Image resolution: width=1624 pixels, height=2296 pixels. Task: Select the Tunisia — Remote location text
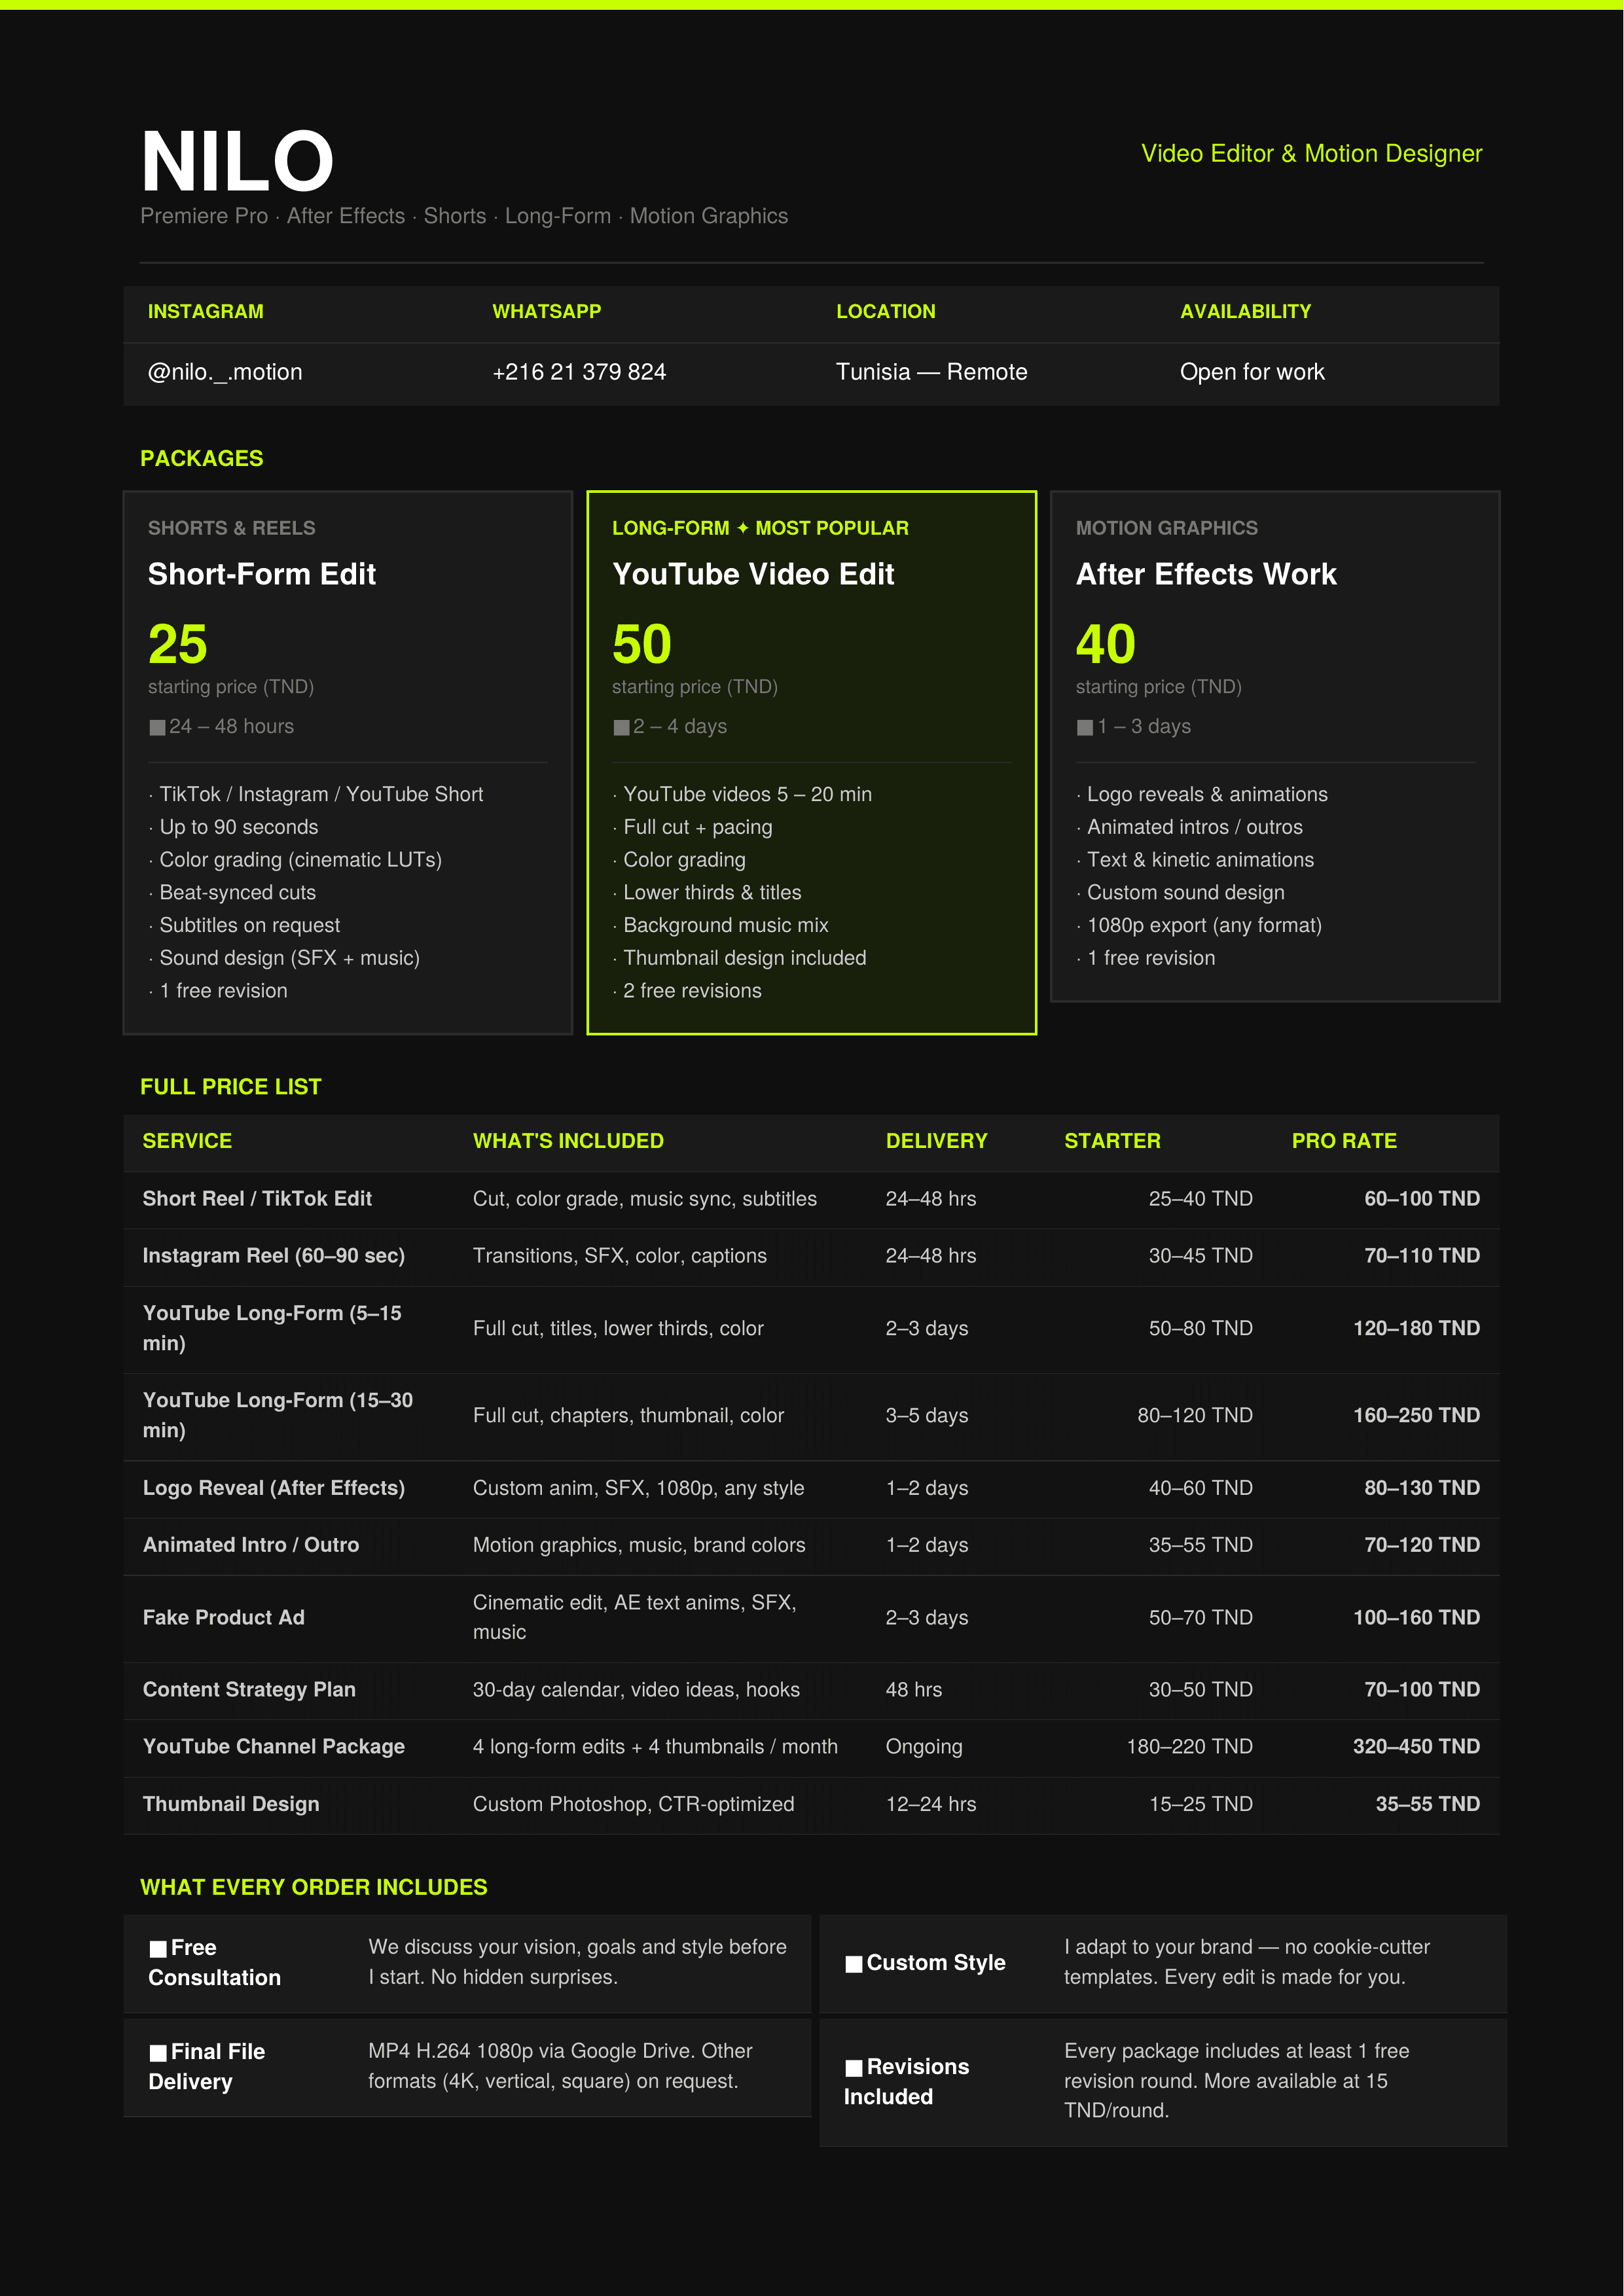pos(931,372)
